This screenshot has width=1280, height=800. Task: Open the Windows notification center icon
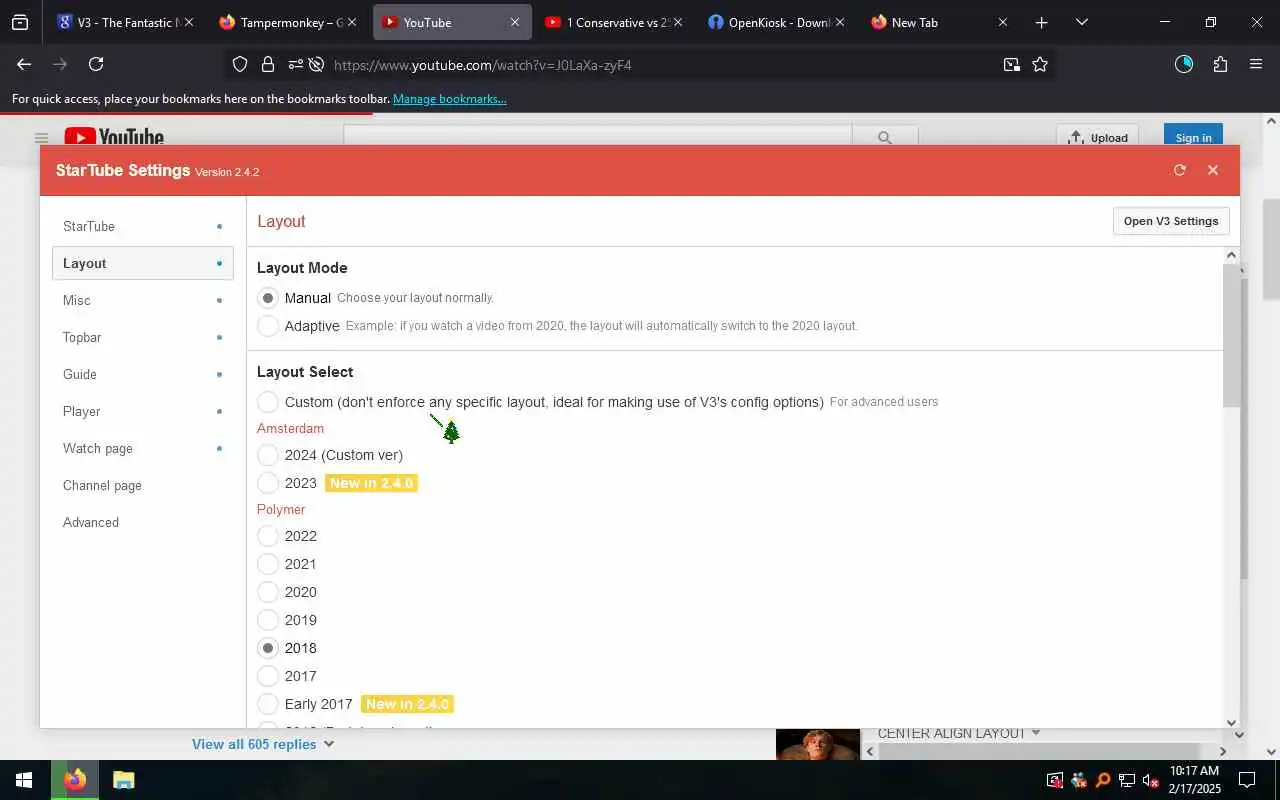(x=1247, y=780)
